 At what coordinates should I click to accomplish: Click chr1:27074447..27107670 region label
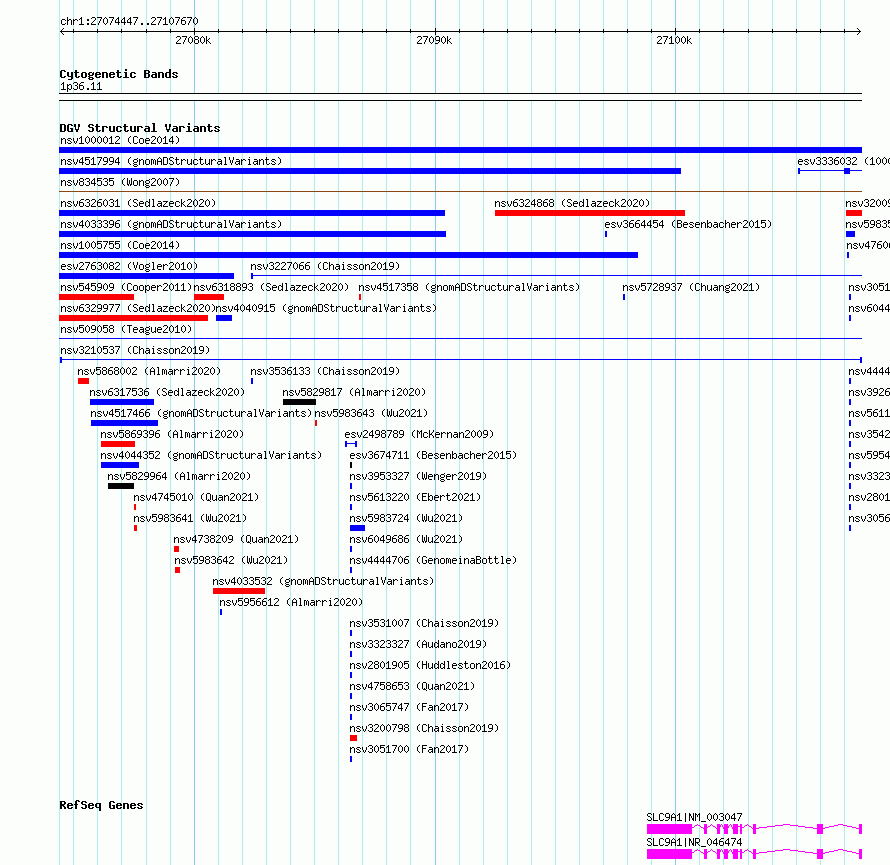coord(129,21)
